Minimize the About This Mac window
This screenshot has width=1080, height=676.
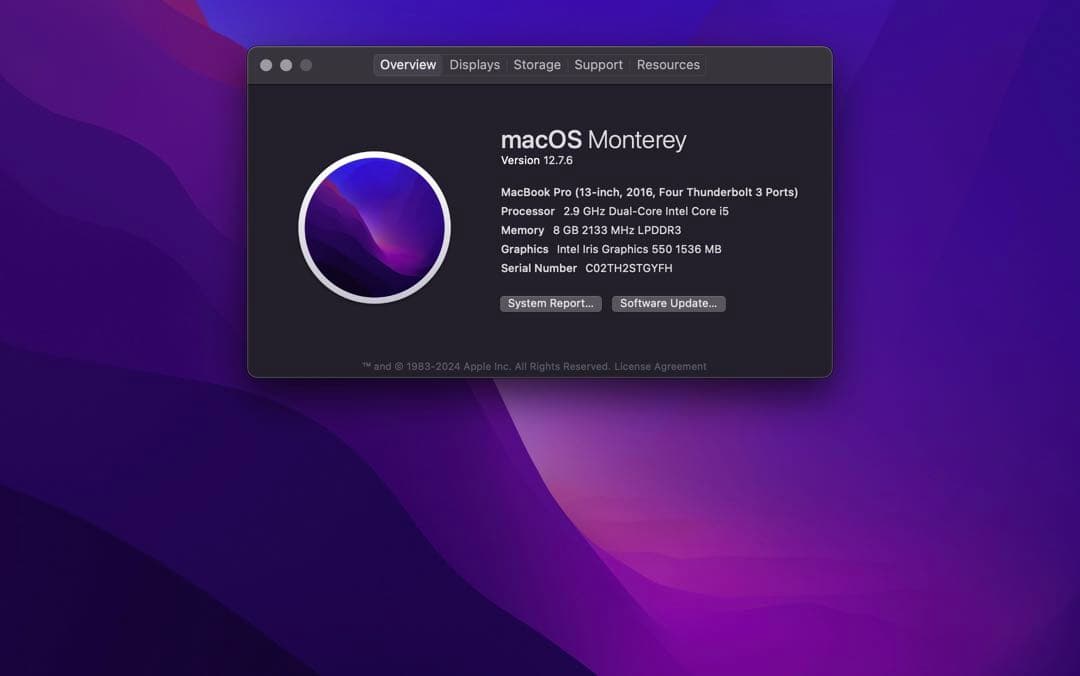click(x=286, y=64)
